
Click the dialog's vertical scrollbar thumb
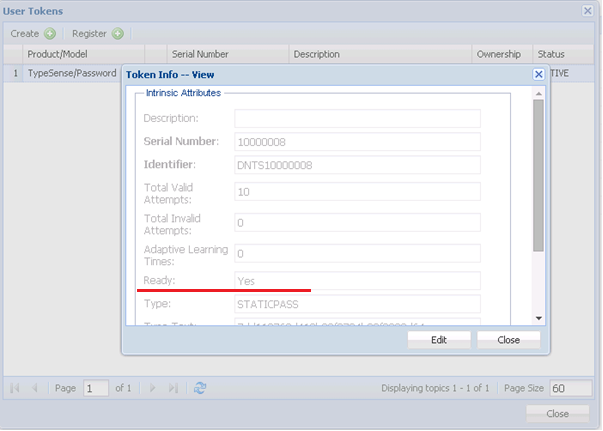[538, 175]
